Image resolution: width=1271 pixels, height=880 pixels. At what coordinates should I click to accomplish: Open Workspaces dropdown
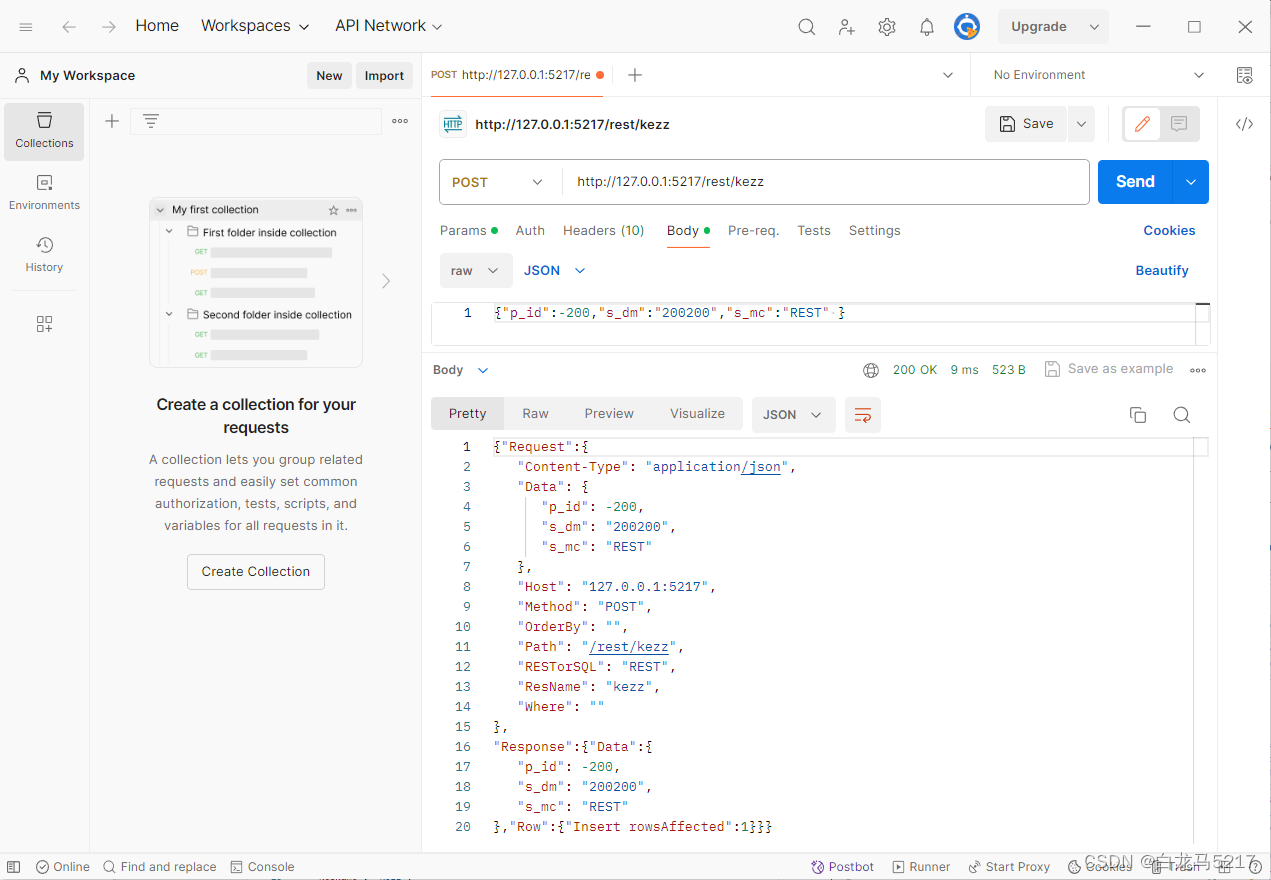pyautogui.click(x=255, y=26)
